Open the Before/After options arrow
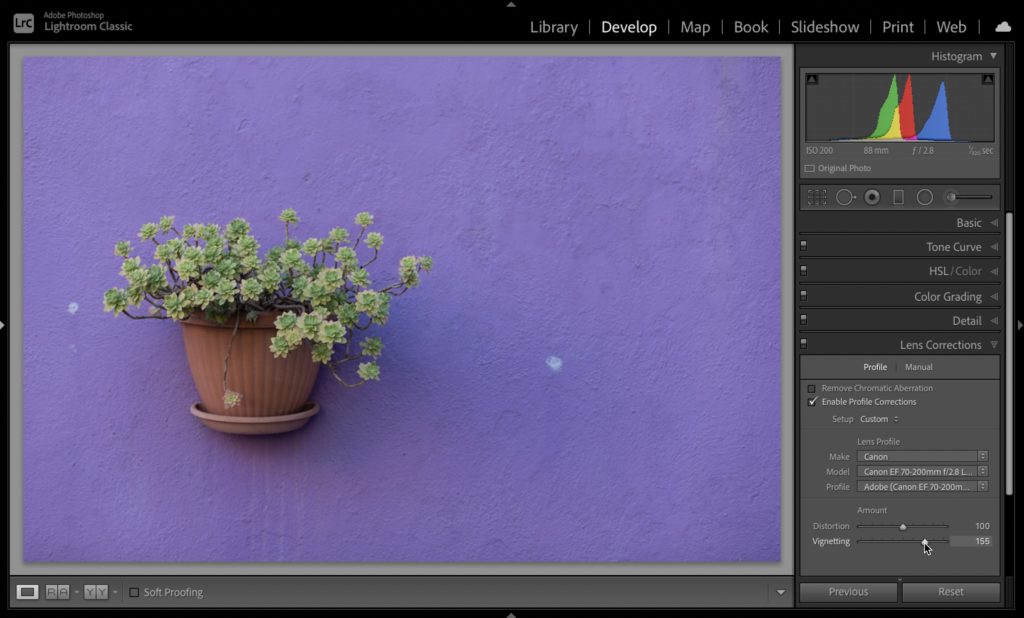The height and width of the screenshot is (618, 1024). [x=115, y=593]
